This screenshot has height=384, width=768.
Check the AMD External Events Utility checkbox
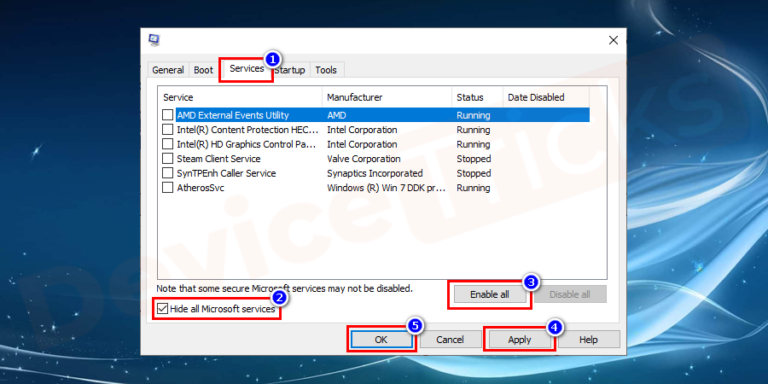coord(168,115)
